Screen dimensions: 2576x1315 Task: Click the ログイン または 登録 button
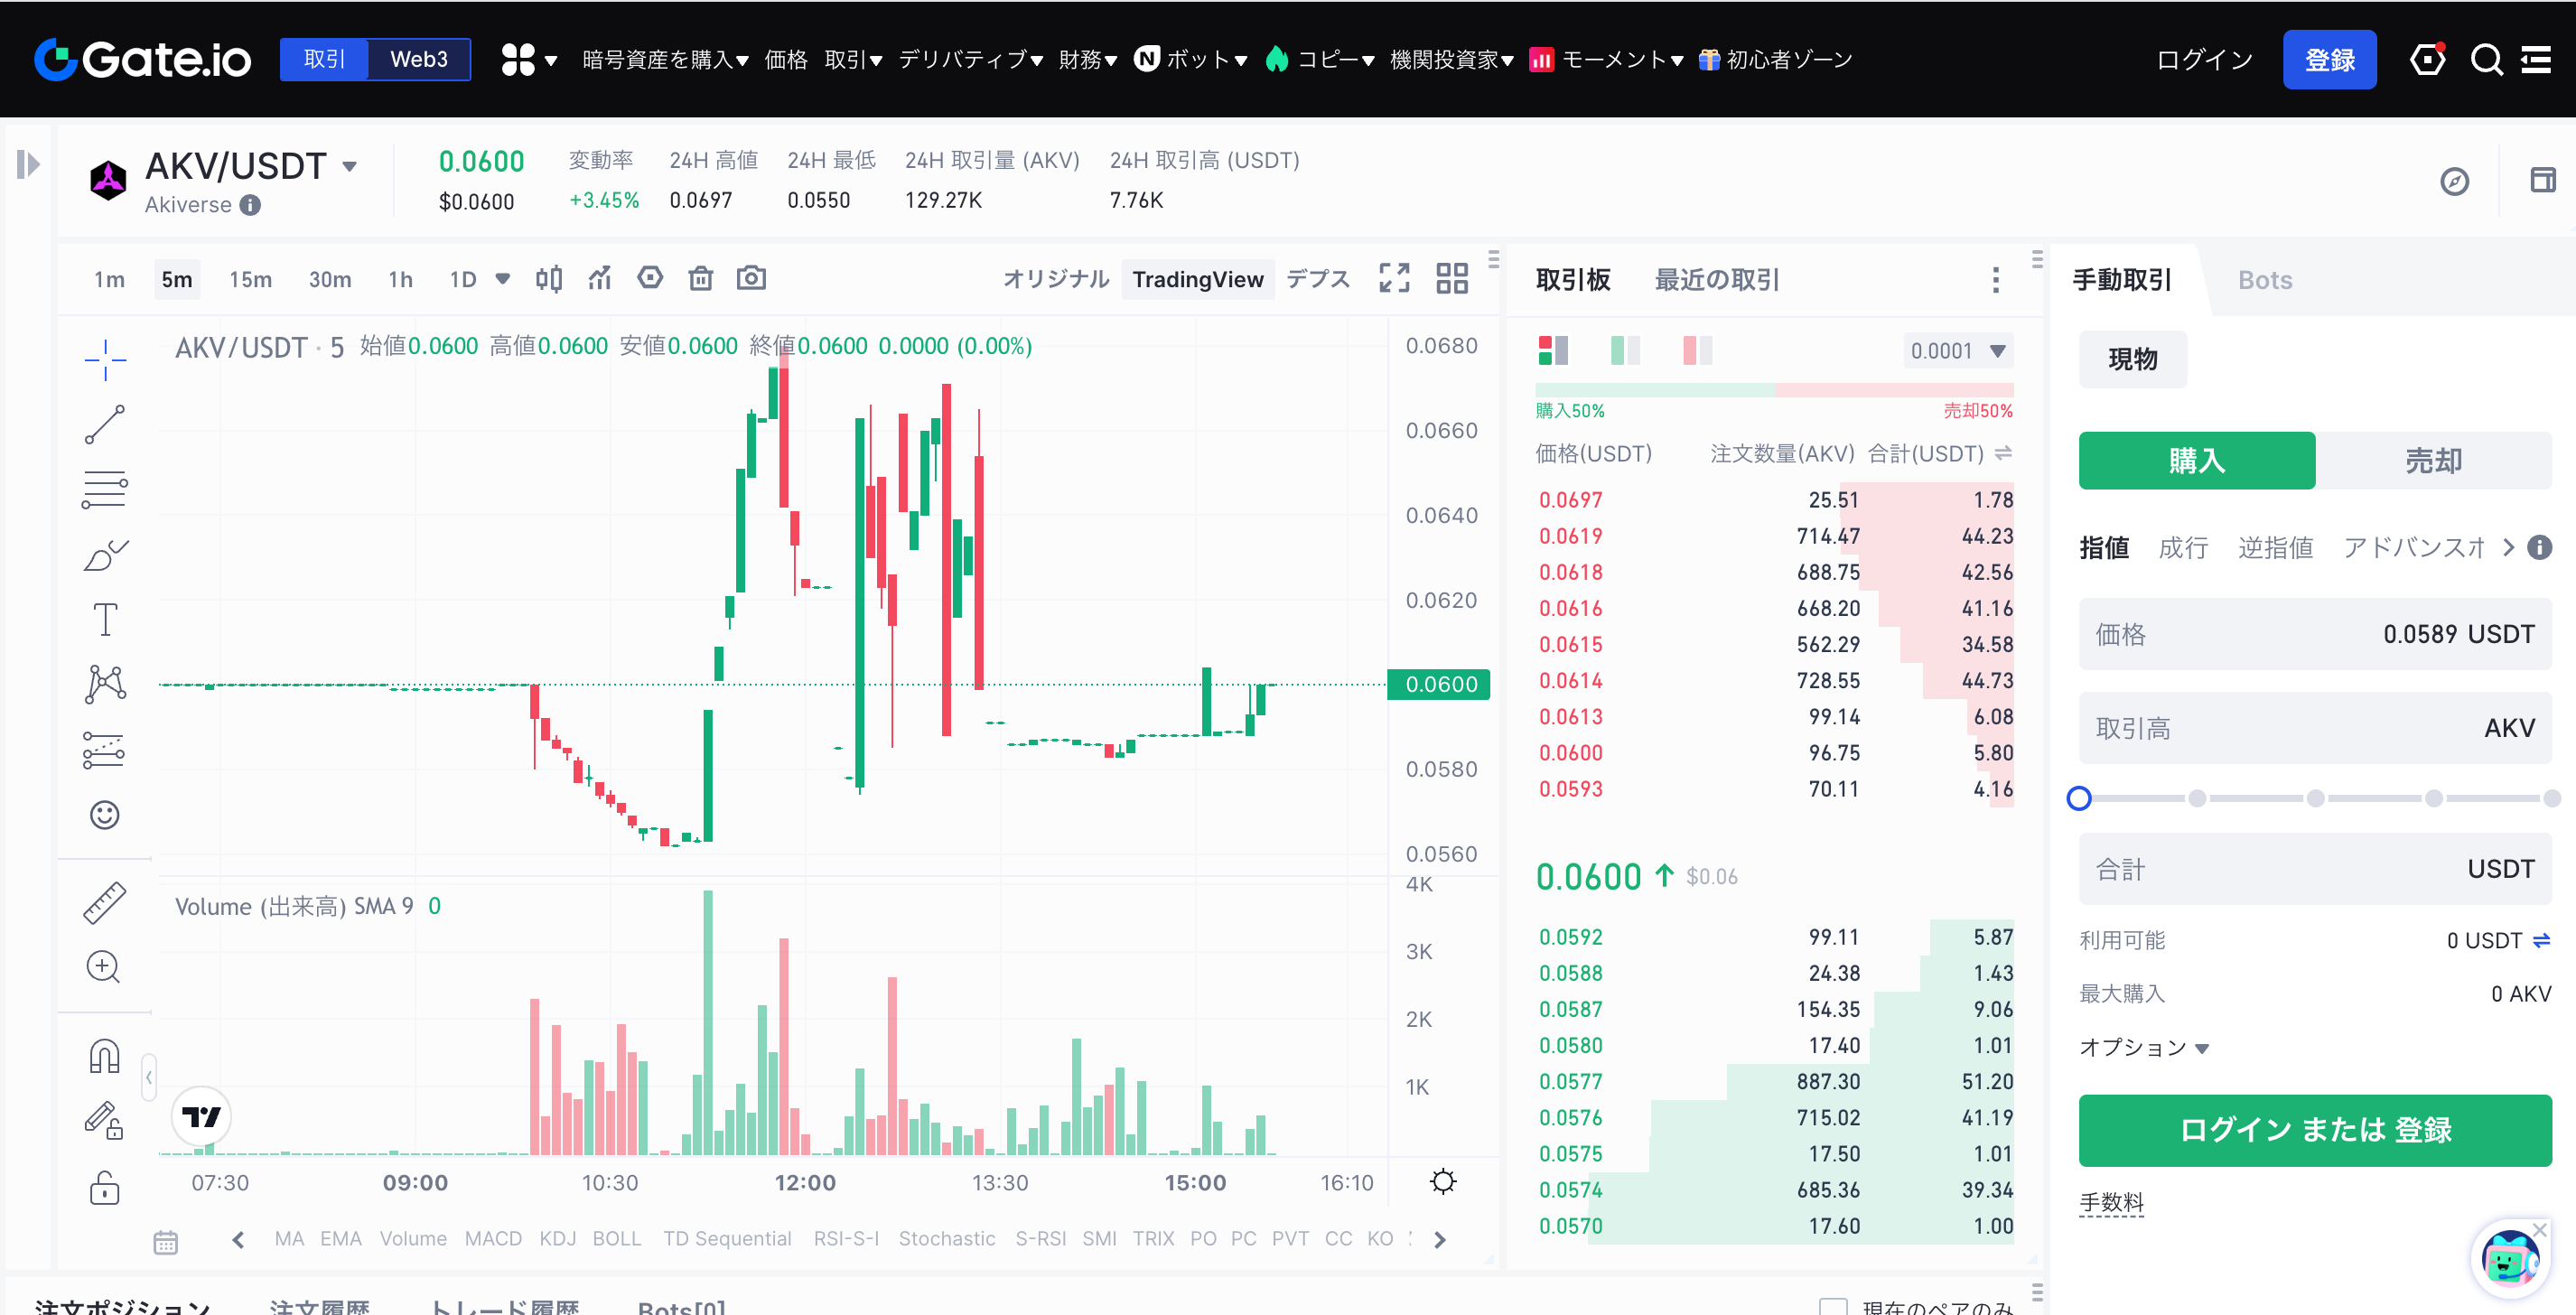click(2316, 1130)
